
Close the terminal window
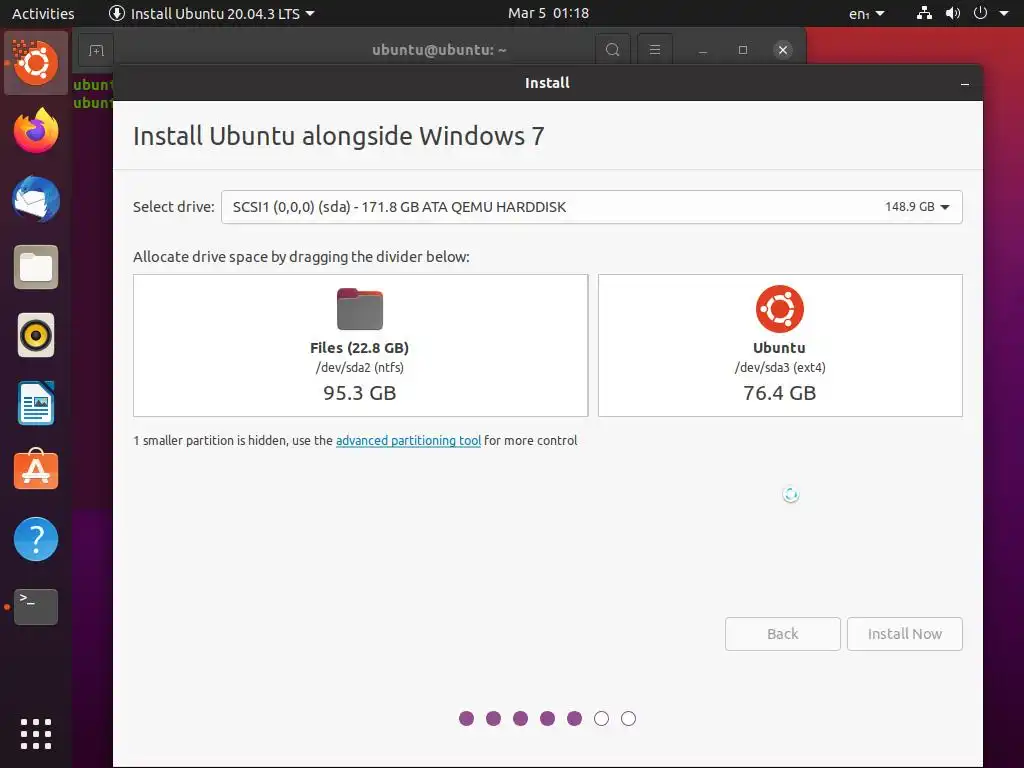pyautogui.click(x=783, y=50)
